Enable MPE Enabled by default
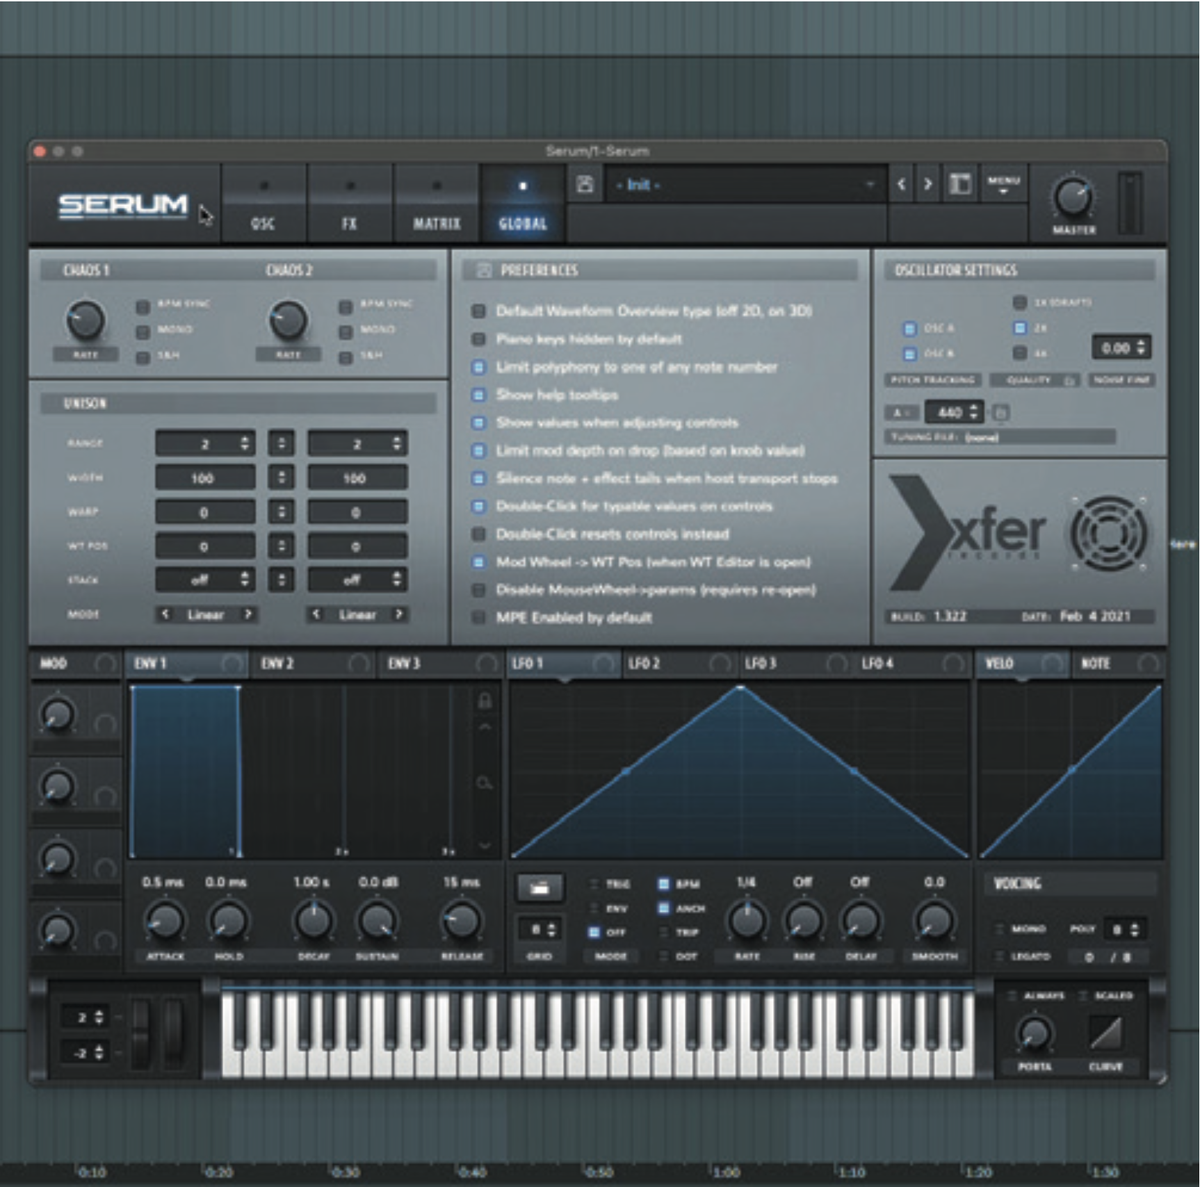 coord(479,618)
